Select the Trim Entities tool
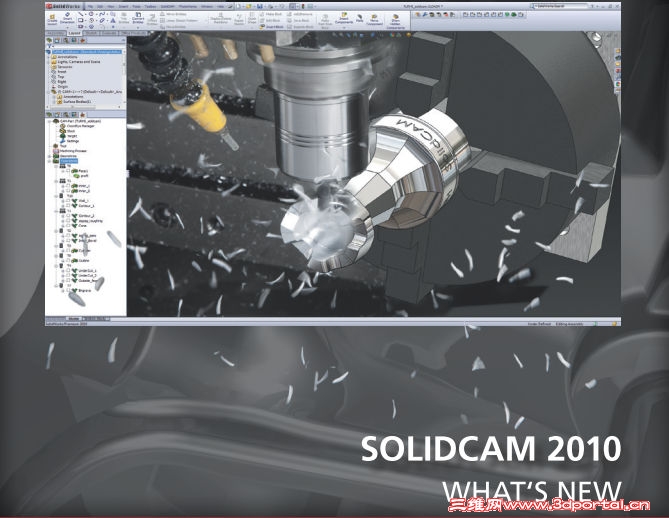Viewport: 669px width, 518px height. tap(123, 19)
